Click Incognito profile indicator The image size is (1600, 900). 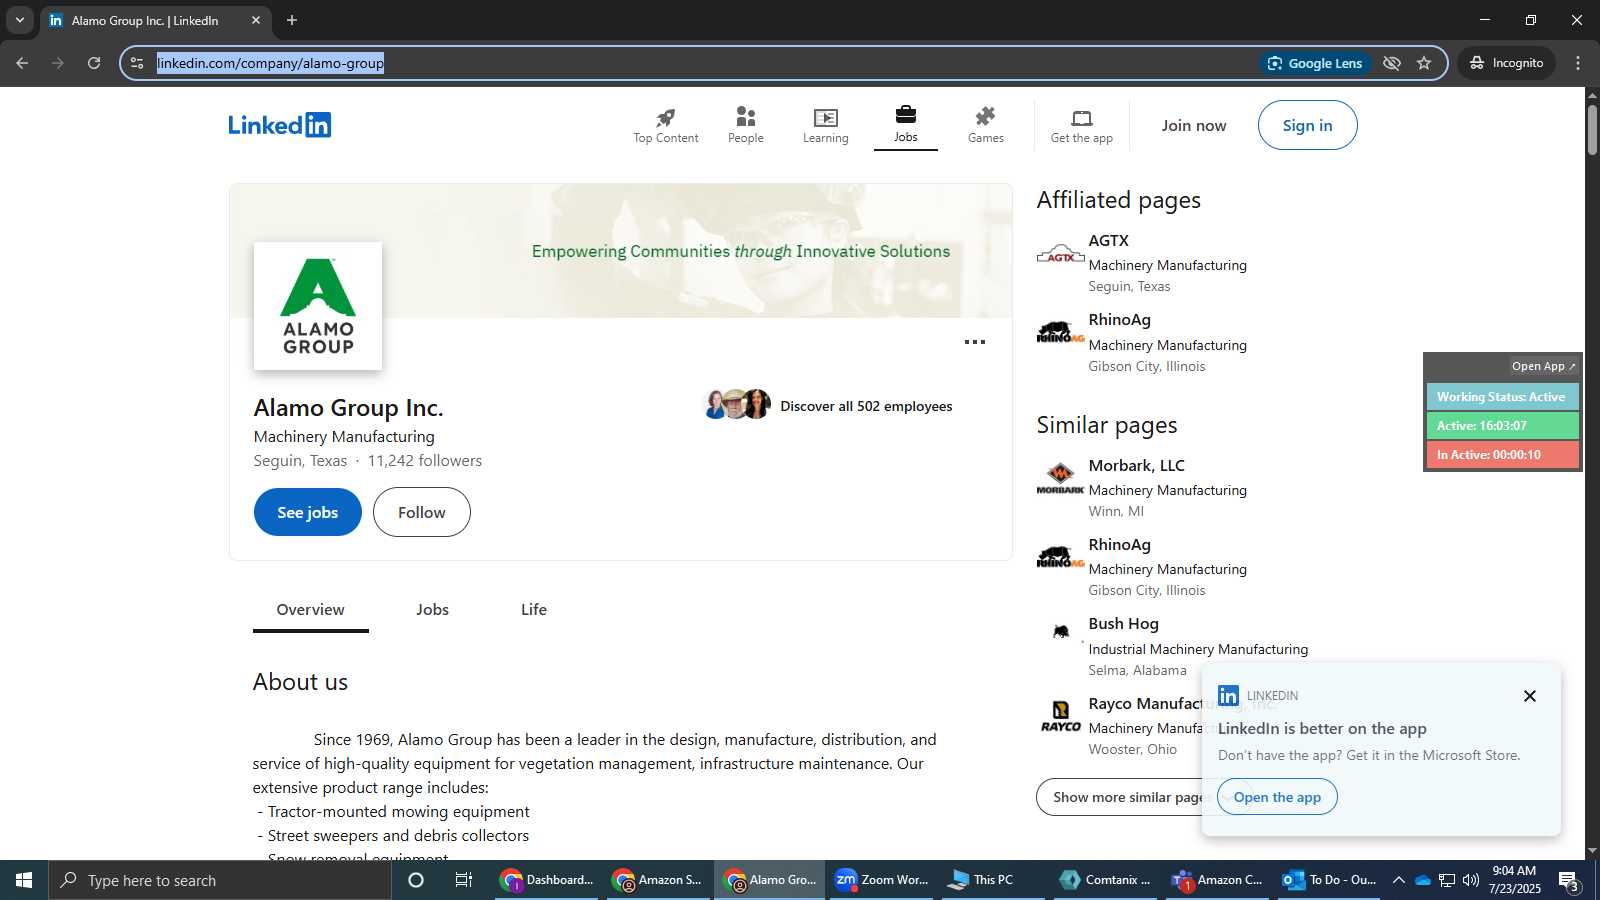[x=1507, y=63]
